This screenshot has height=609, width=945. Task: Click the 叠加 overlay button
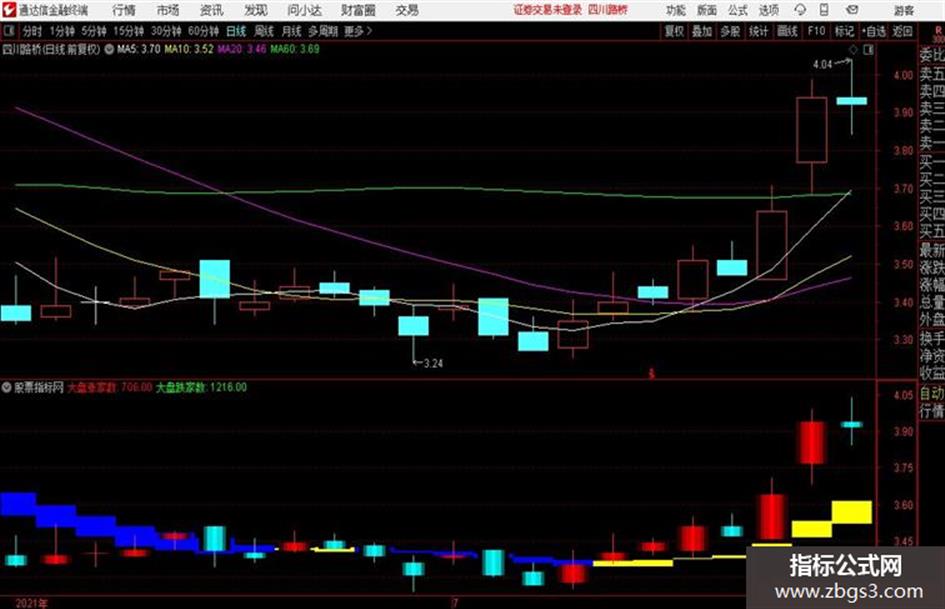coord(702,31)
